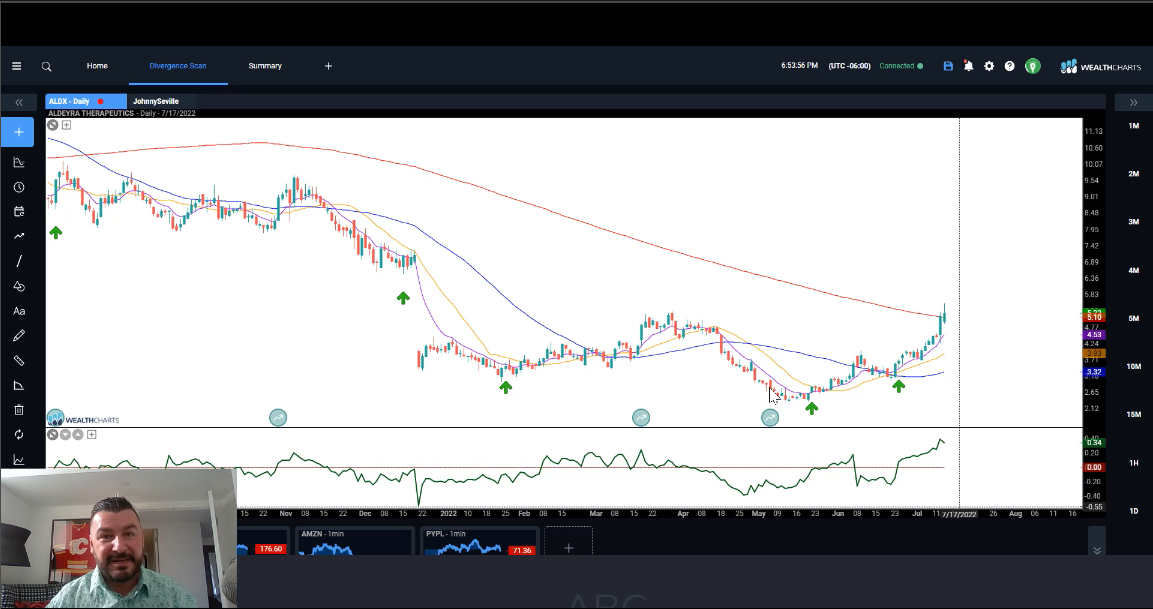Select the pencil freehand tool
The image size is (1153, 609).
coord(18,335)
